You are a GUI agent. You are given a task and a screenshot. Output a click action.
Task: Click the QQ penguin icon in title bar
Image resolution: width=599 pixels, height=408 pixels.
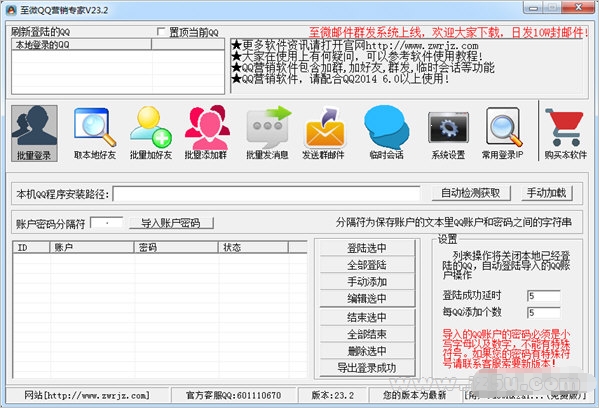point(11,10)
